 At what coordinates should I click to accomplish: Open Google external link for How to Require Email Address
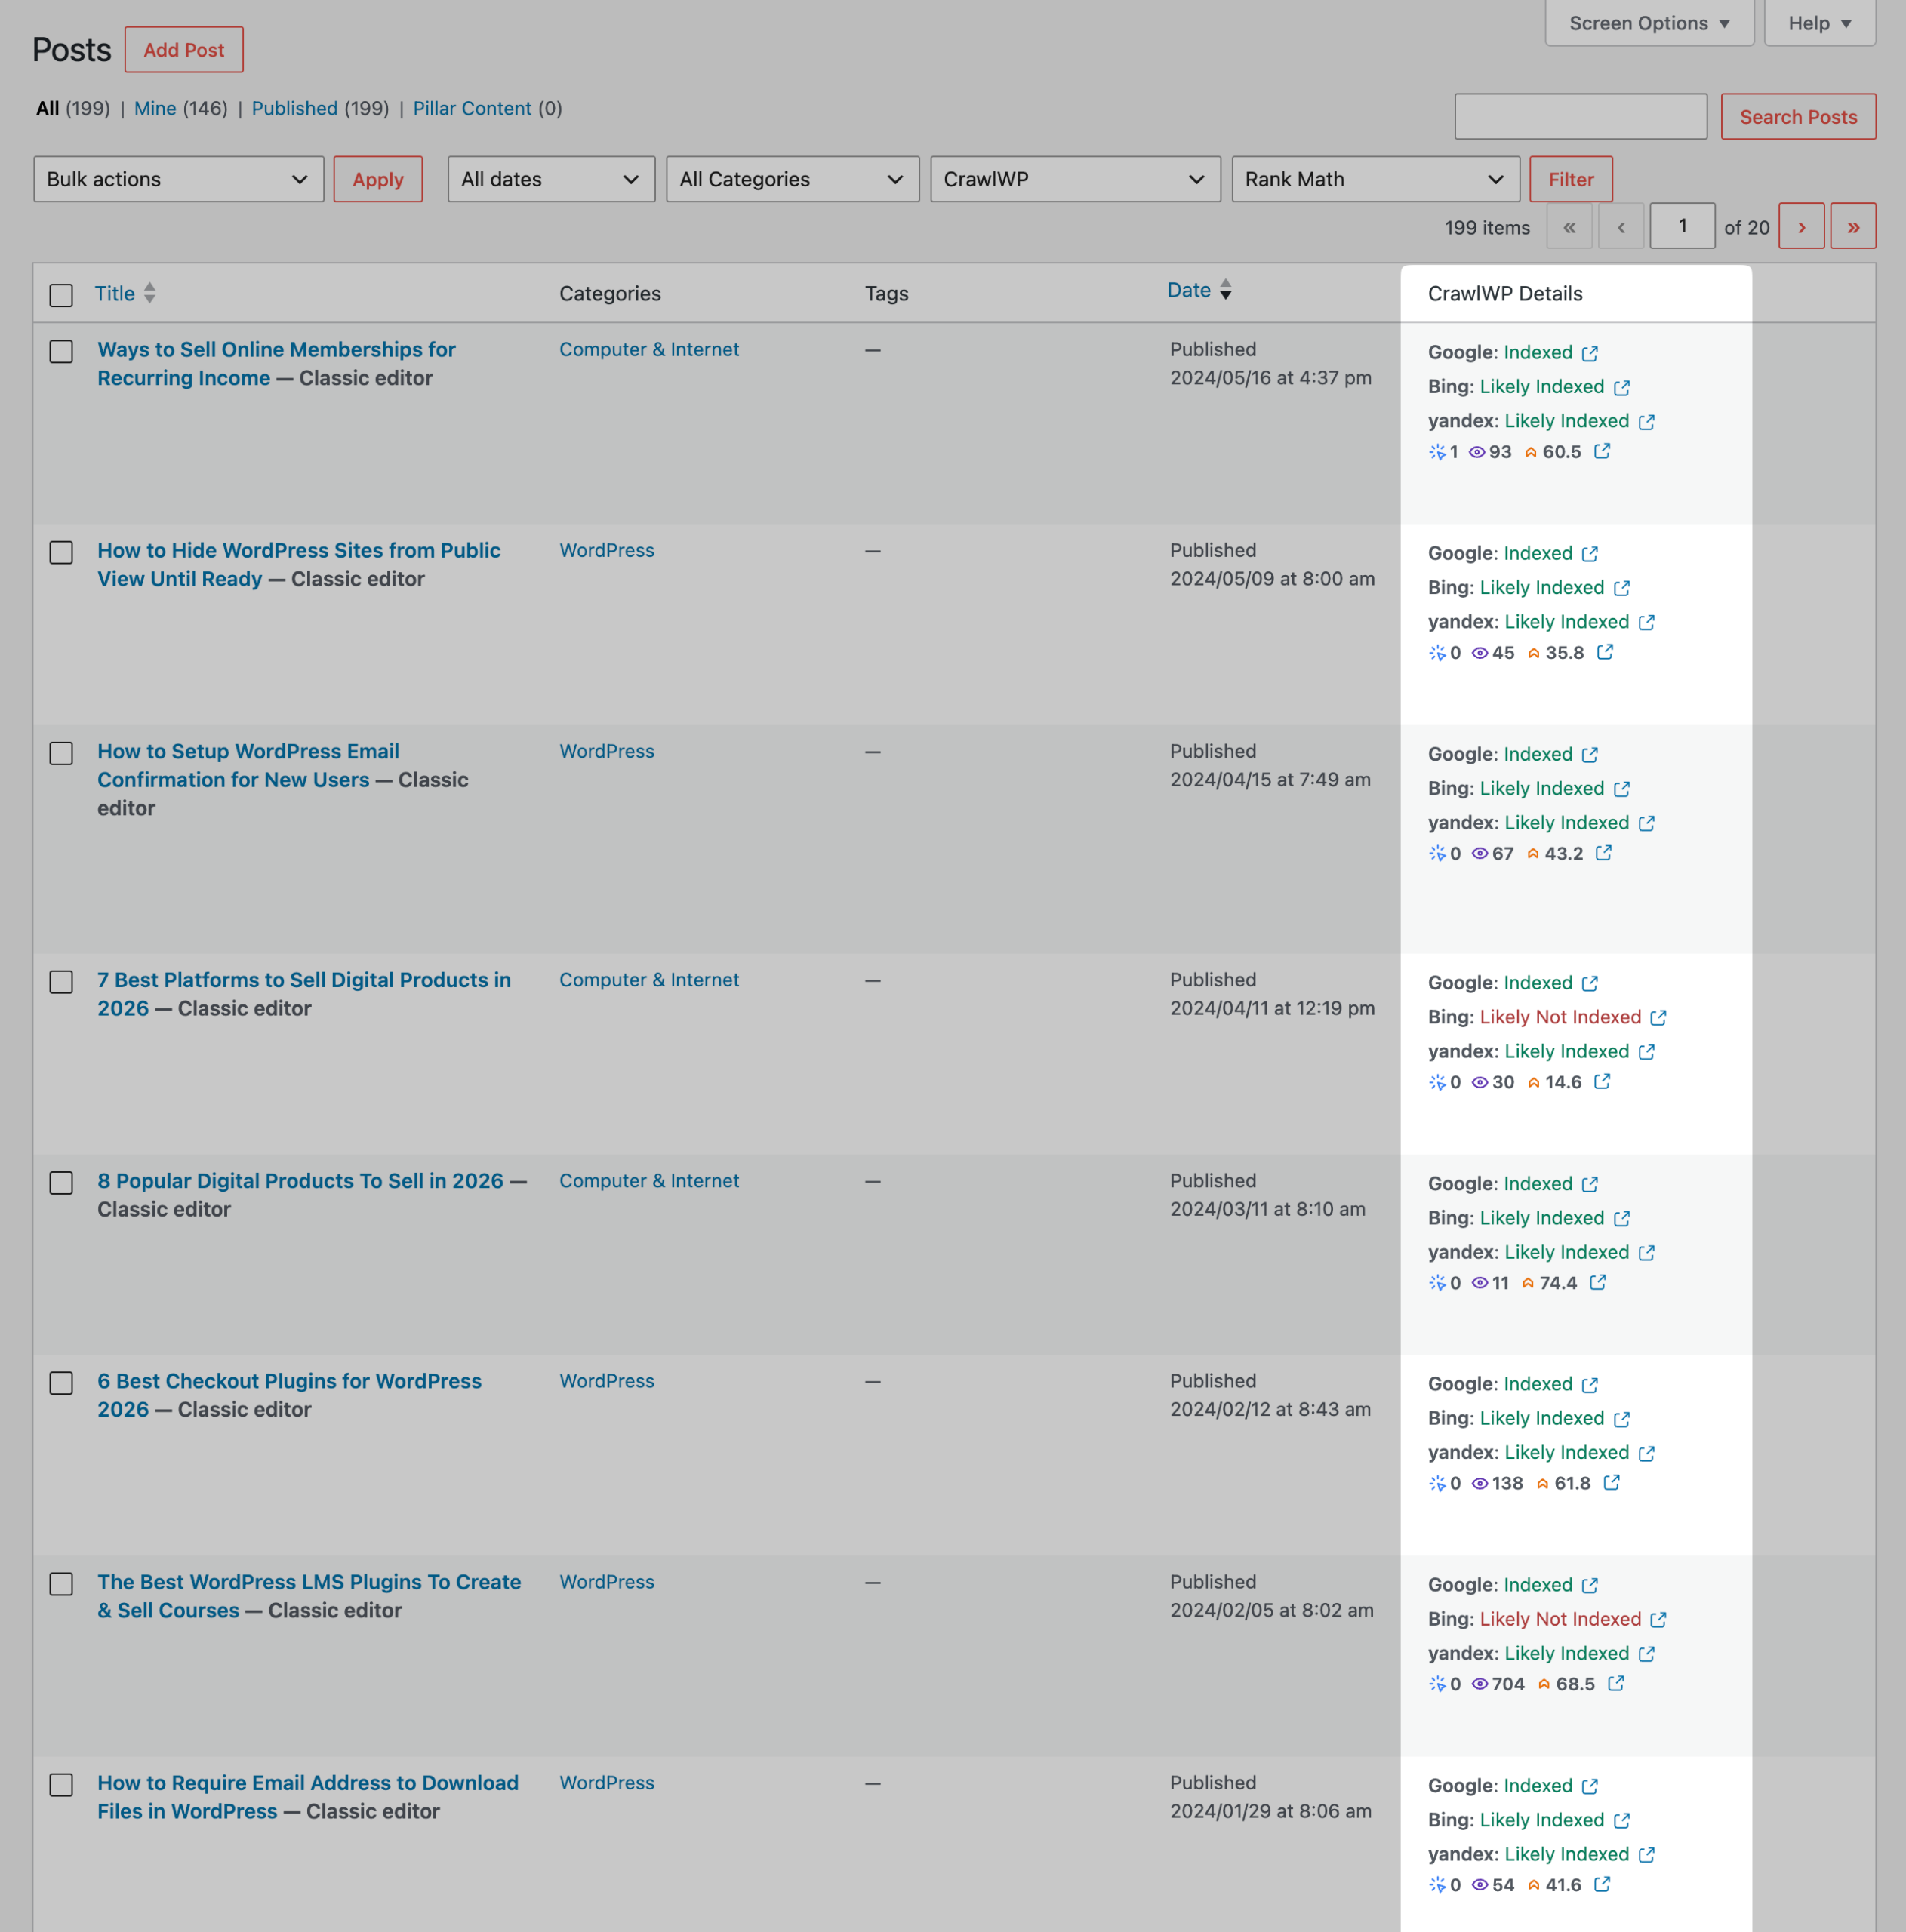point(1590,1786)
